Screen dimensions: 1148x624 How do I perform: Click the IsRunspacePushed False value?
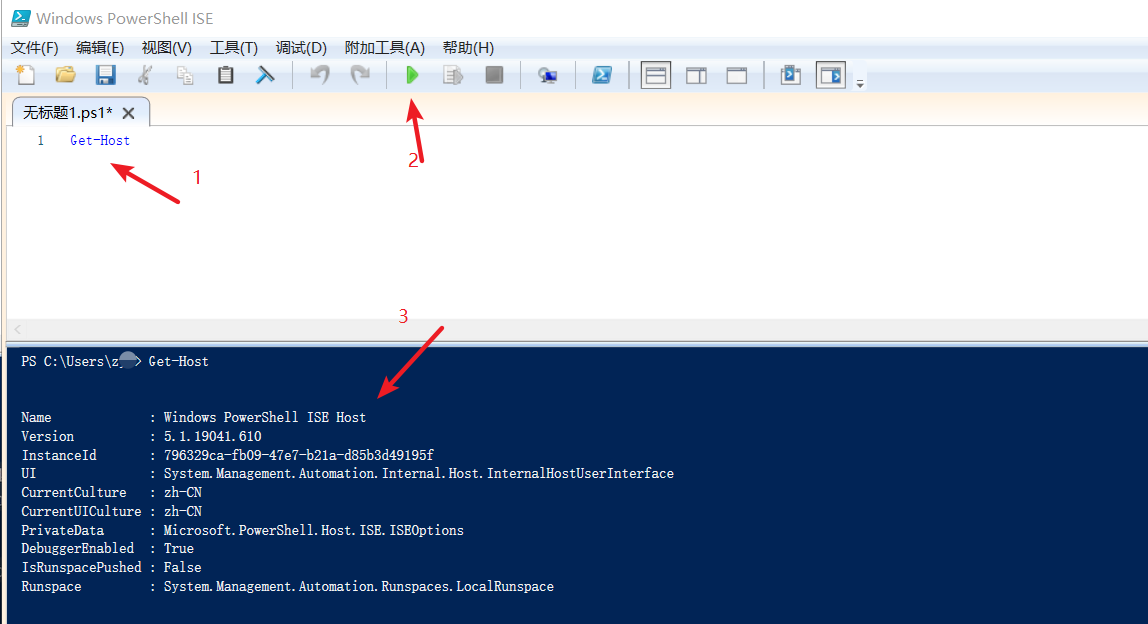tap(182, 568)
